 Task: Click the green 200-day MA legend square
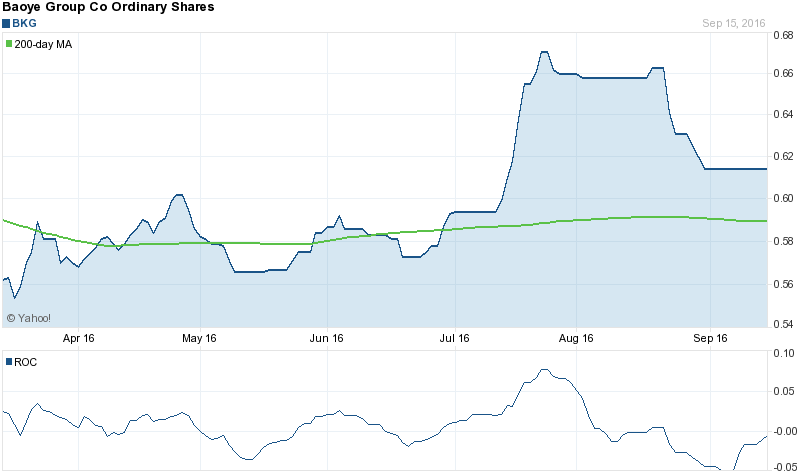pos(9,44)
